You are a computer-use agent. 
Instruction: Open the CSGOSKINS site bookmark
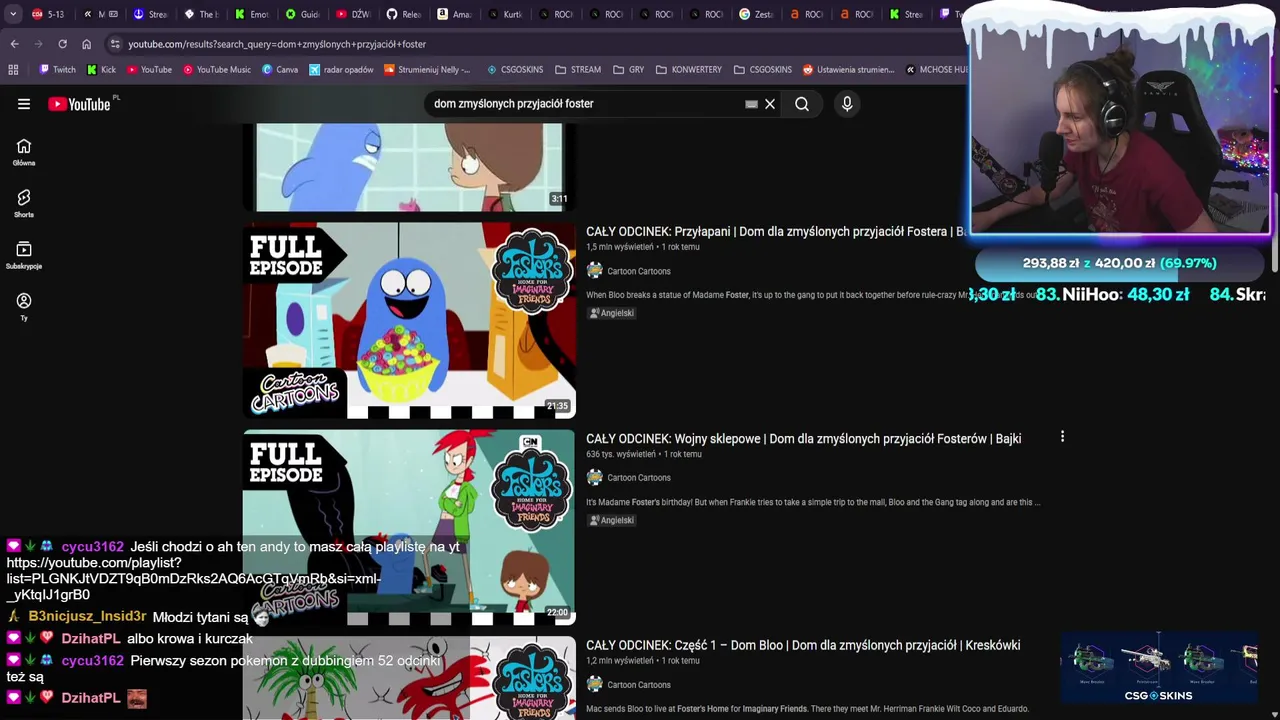tap(515, 70)
